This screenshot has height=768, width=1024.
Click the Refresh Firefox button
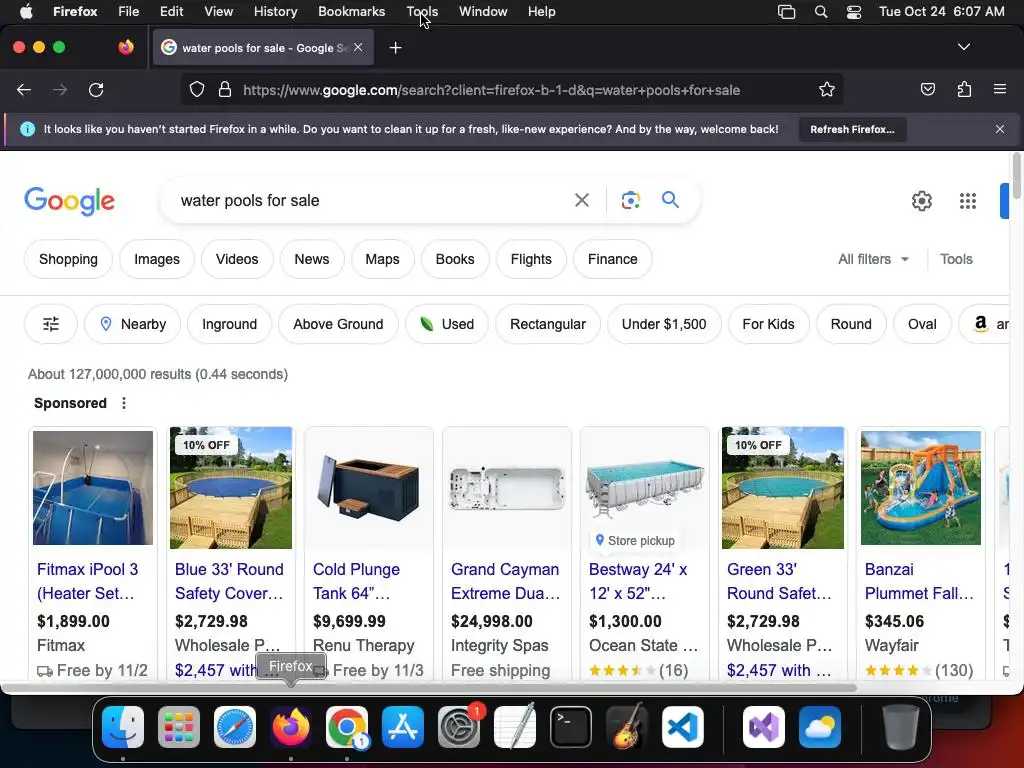point(852,129)
